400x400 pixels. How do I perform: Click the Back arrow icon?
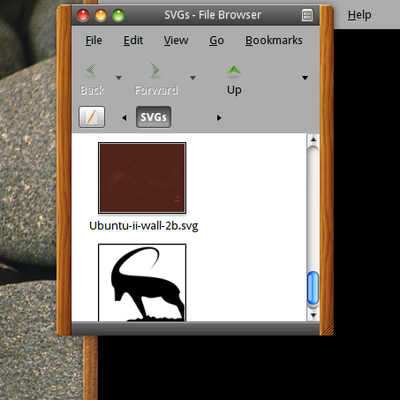click(x=91, y=71)
